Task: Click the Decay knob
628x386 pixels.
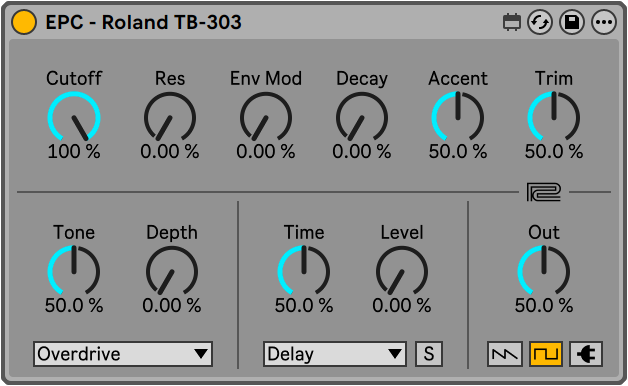Action: click(x=362, y=117)
